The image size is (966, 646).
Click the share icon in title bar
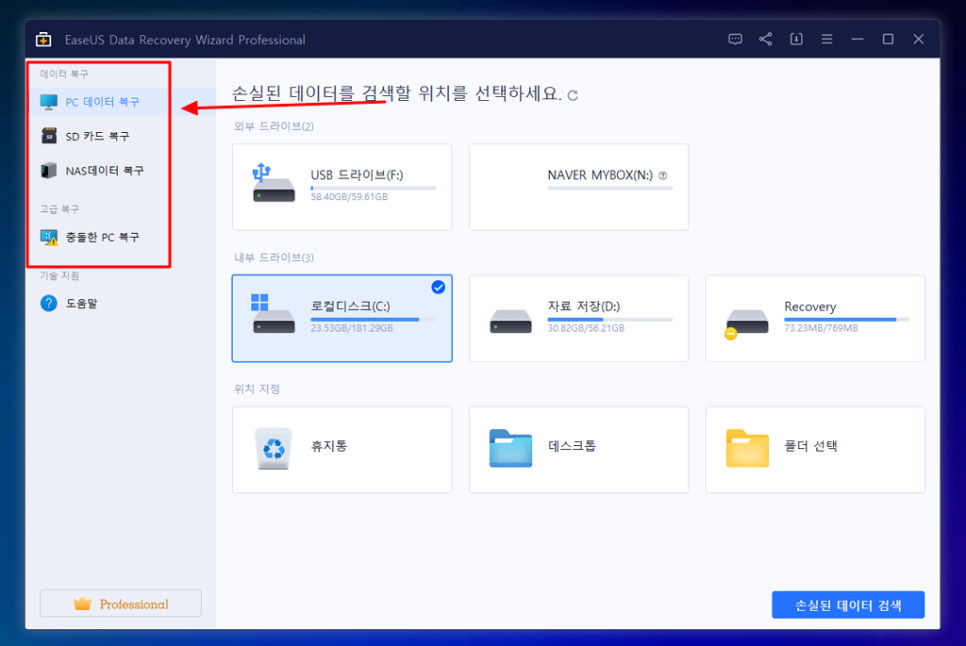[766, 39]
